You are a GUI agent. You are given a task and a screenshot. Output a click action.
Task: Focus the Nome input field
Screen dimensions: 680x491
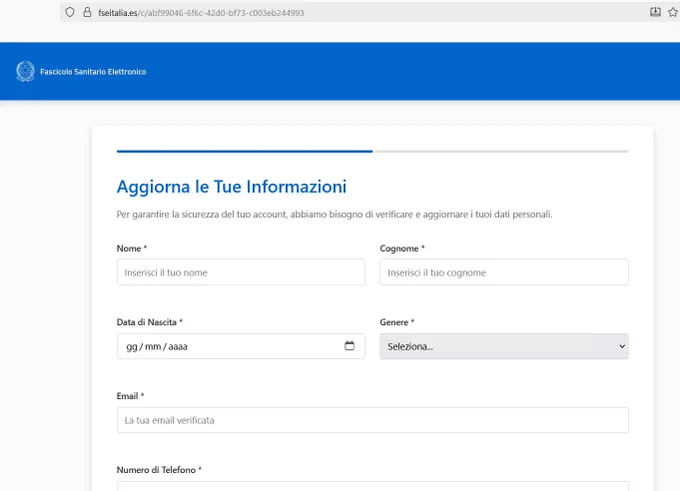pos(241,272)
